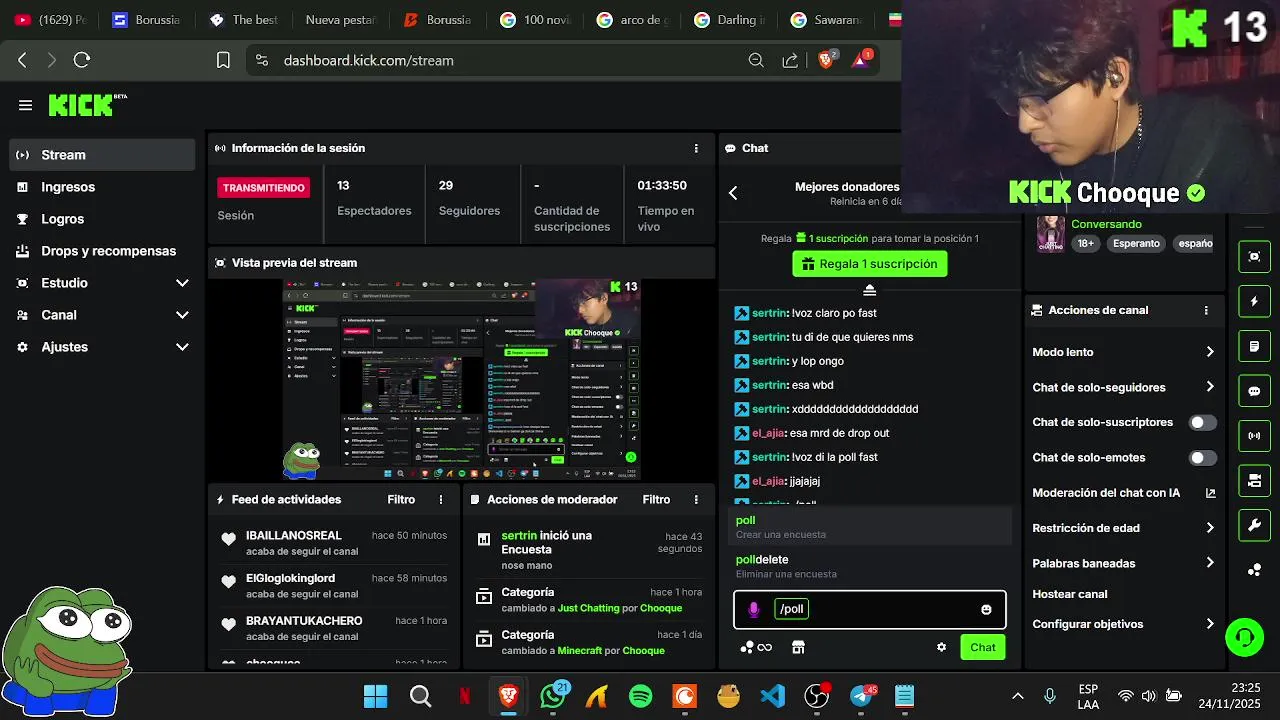1280x720 pixels.
Task: Open Spotify from the taskbar
Action: pyautogui.click(x=641, y=696)
